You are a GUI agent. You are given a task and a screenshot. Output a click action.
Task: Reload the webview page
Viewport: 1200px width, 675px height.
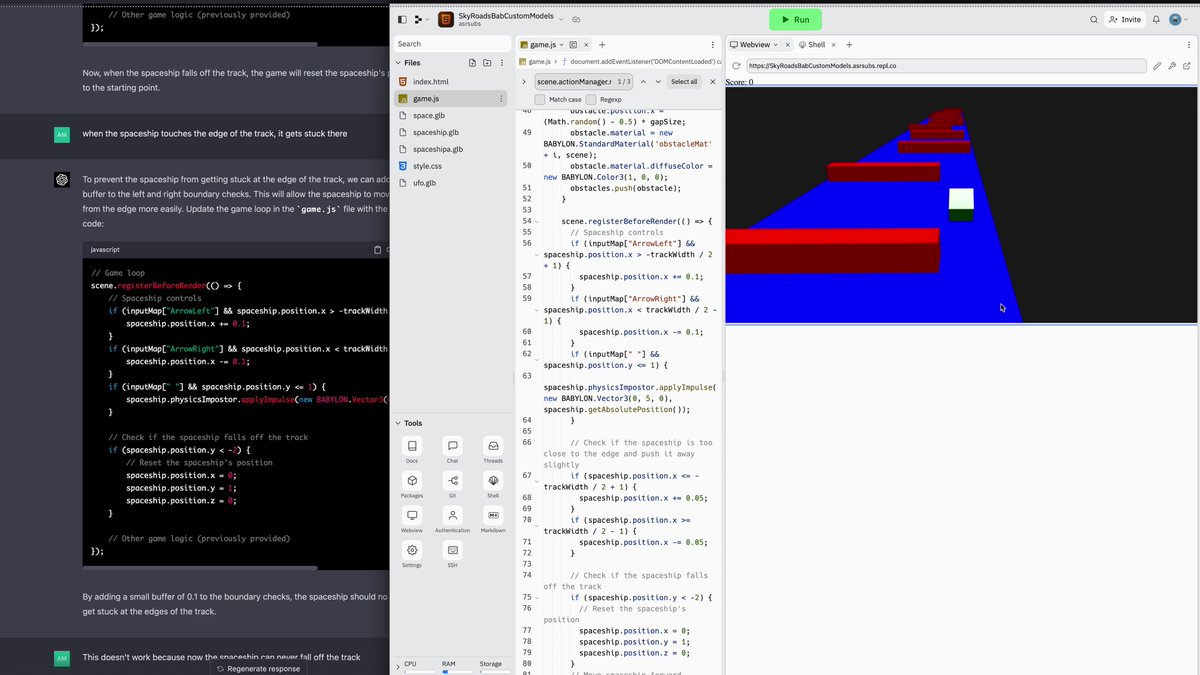tap(736, 66)
